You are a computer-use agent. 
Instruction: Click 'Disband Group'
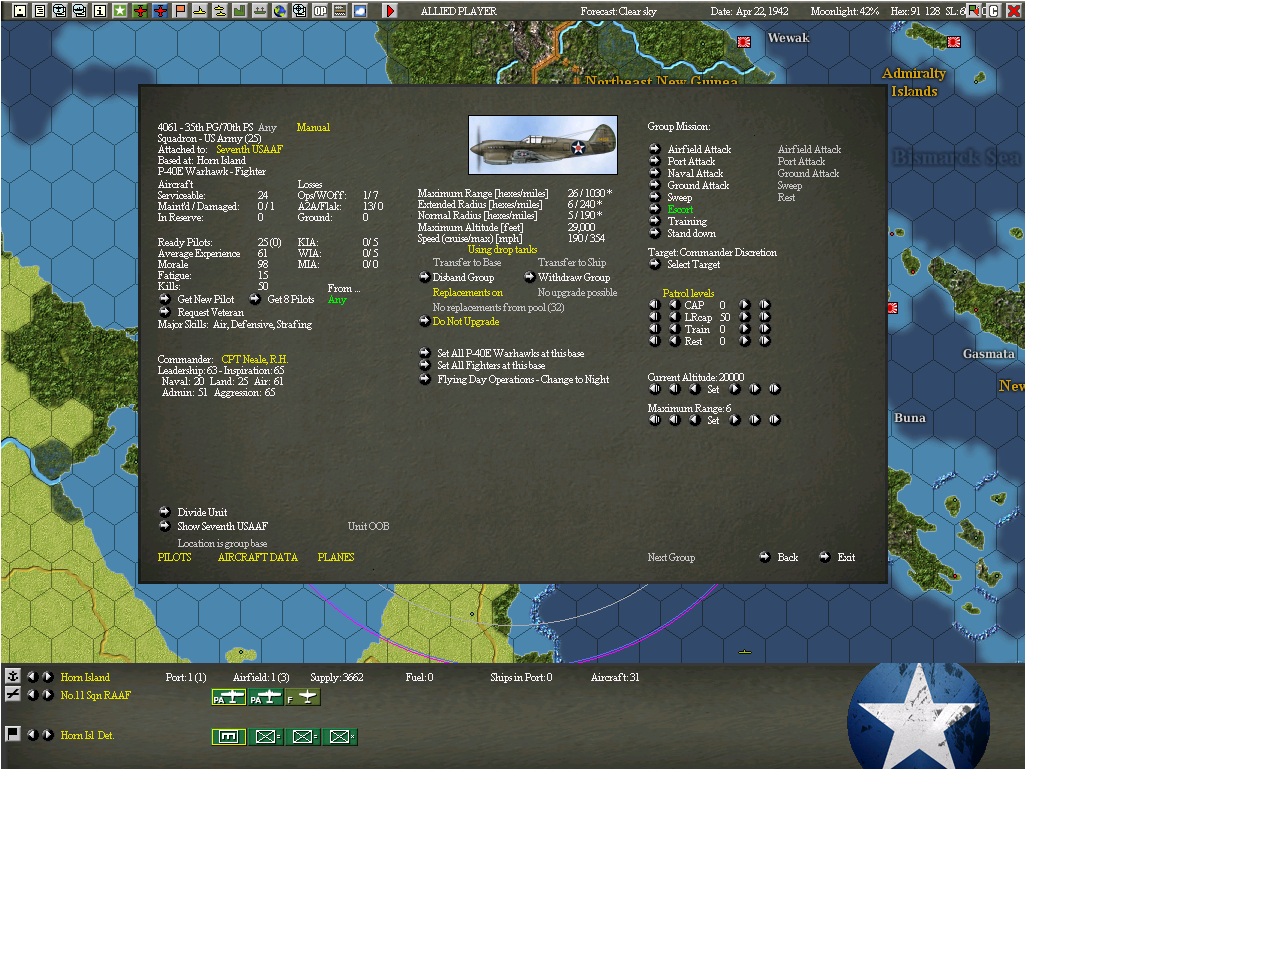[x=424, y=277]
